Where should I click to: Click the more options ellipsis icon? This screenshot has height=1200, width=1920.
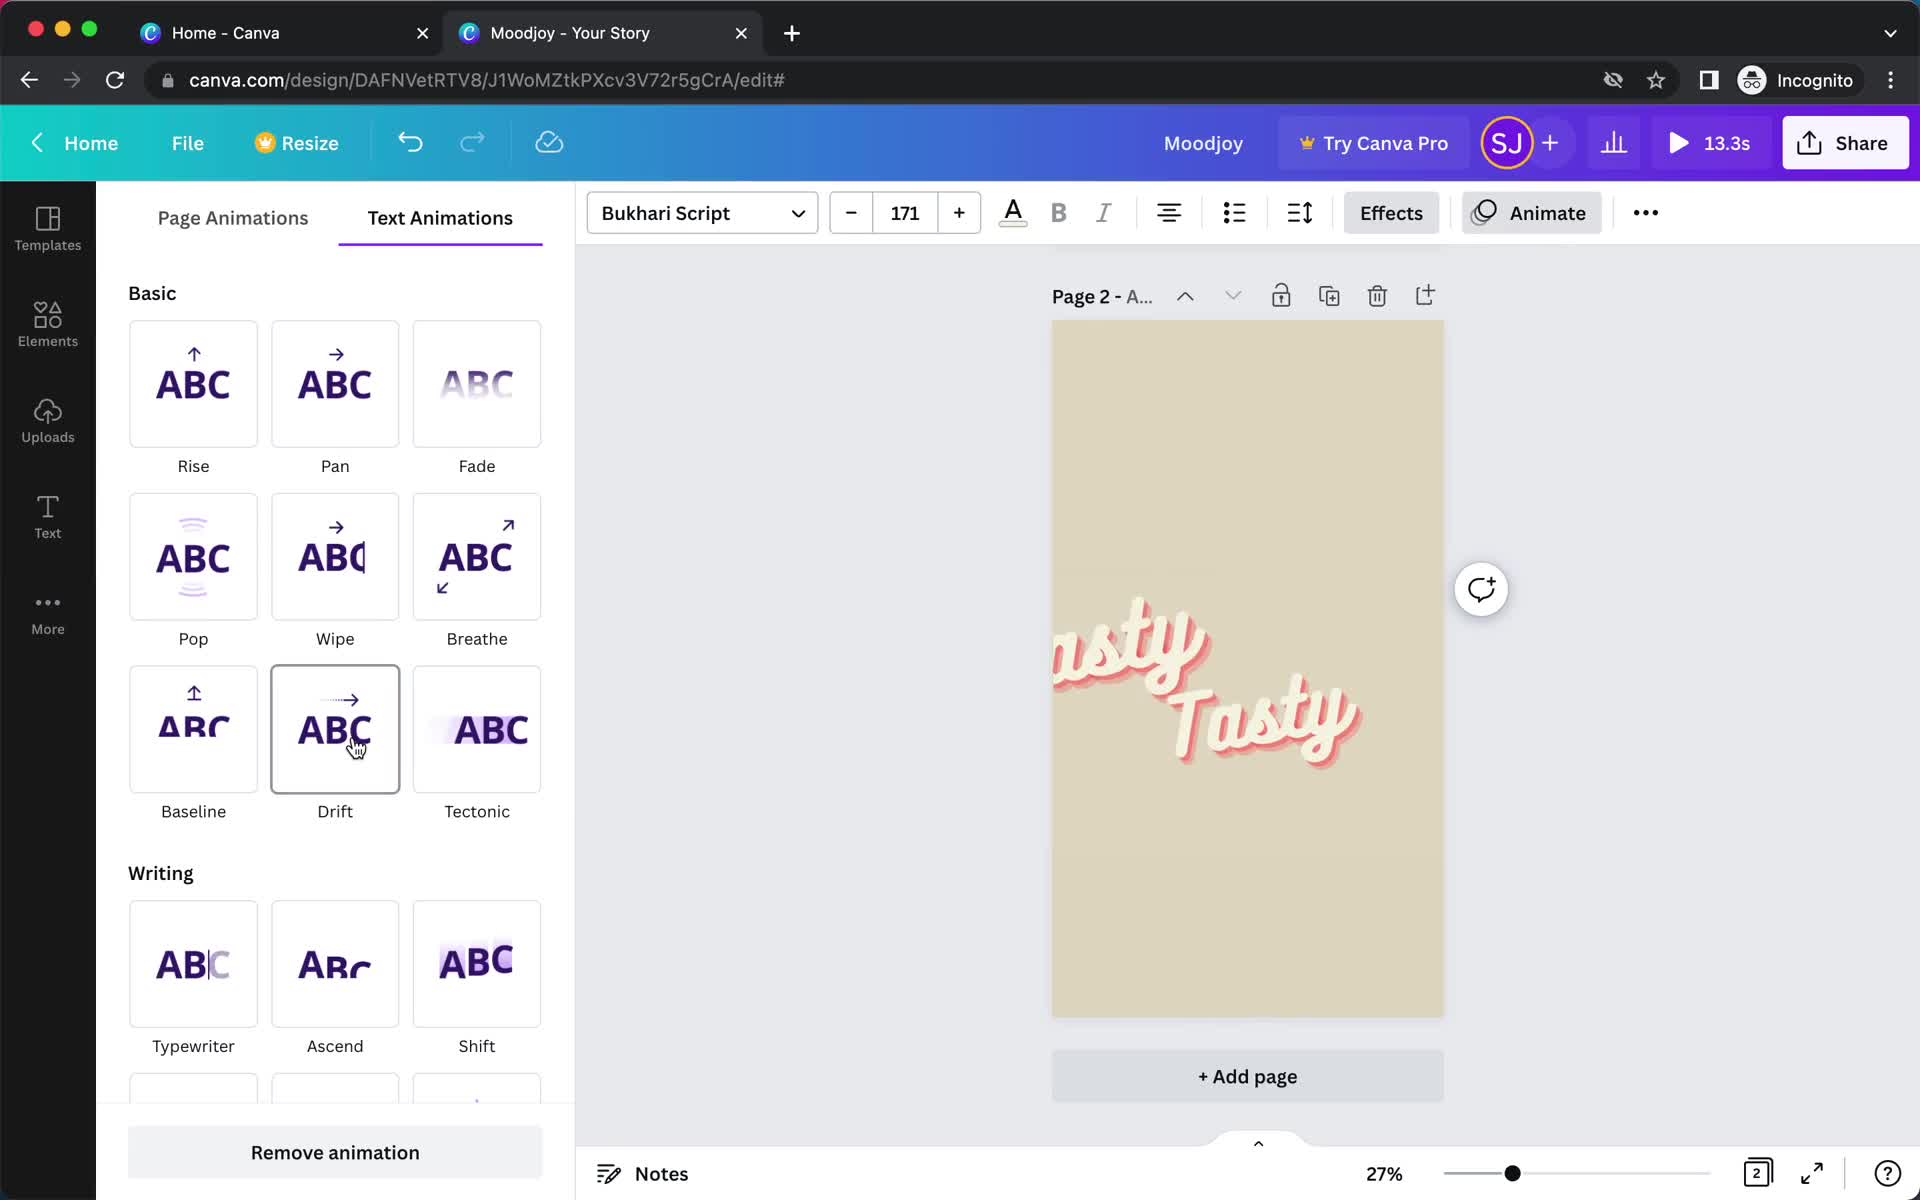(x=1646, y=213)
